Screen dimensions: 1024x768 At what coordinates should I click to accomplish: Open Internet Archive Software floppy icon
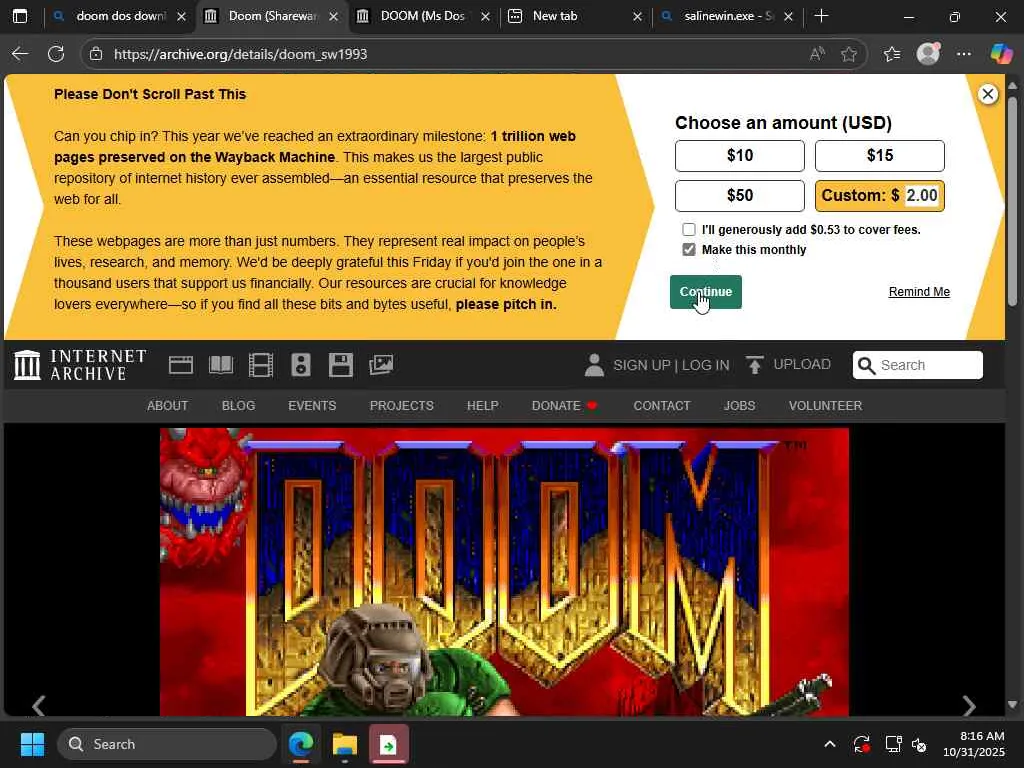[340, 365]
